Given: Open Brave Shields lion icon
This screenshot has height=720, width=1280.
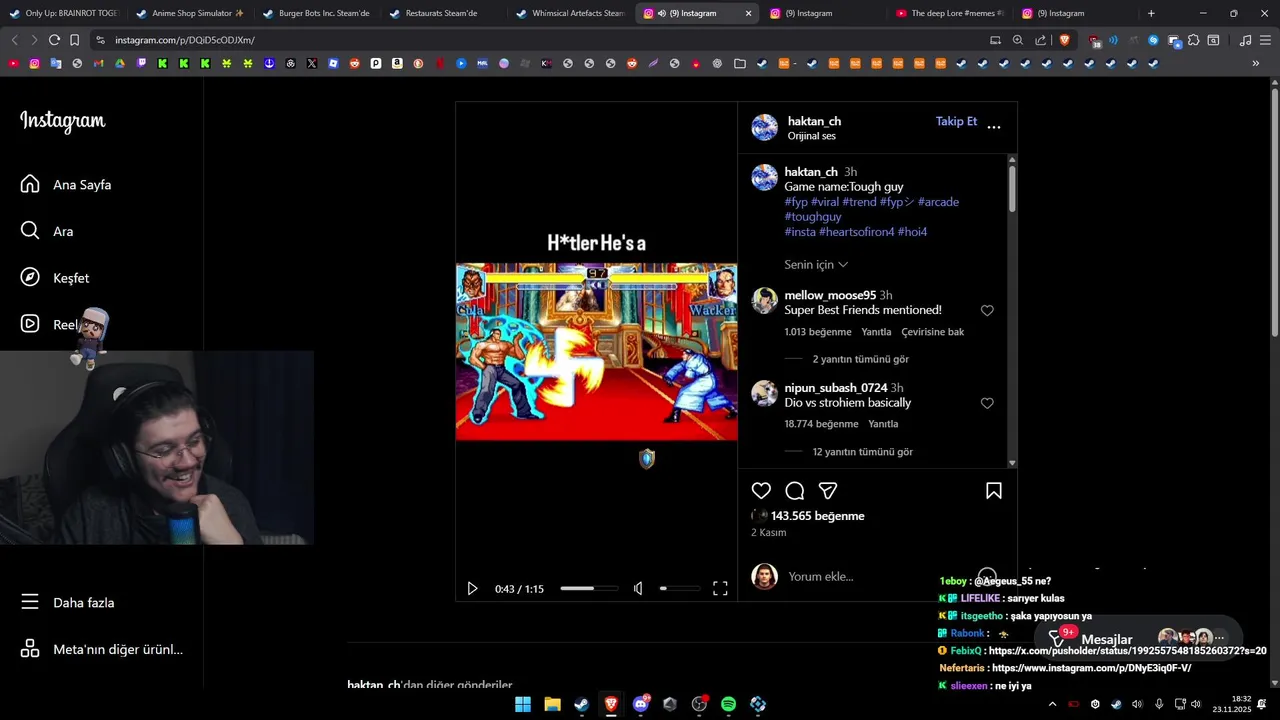Looking at the screenshot, I should [1064, 40].
